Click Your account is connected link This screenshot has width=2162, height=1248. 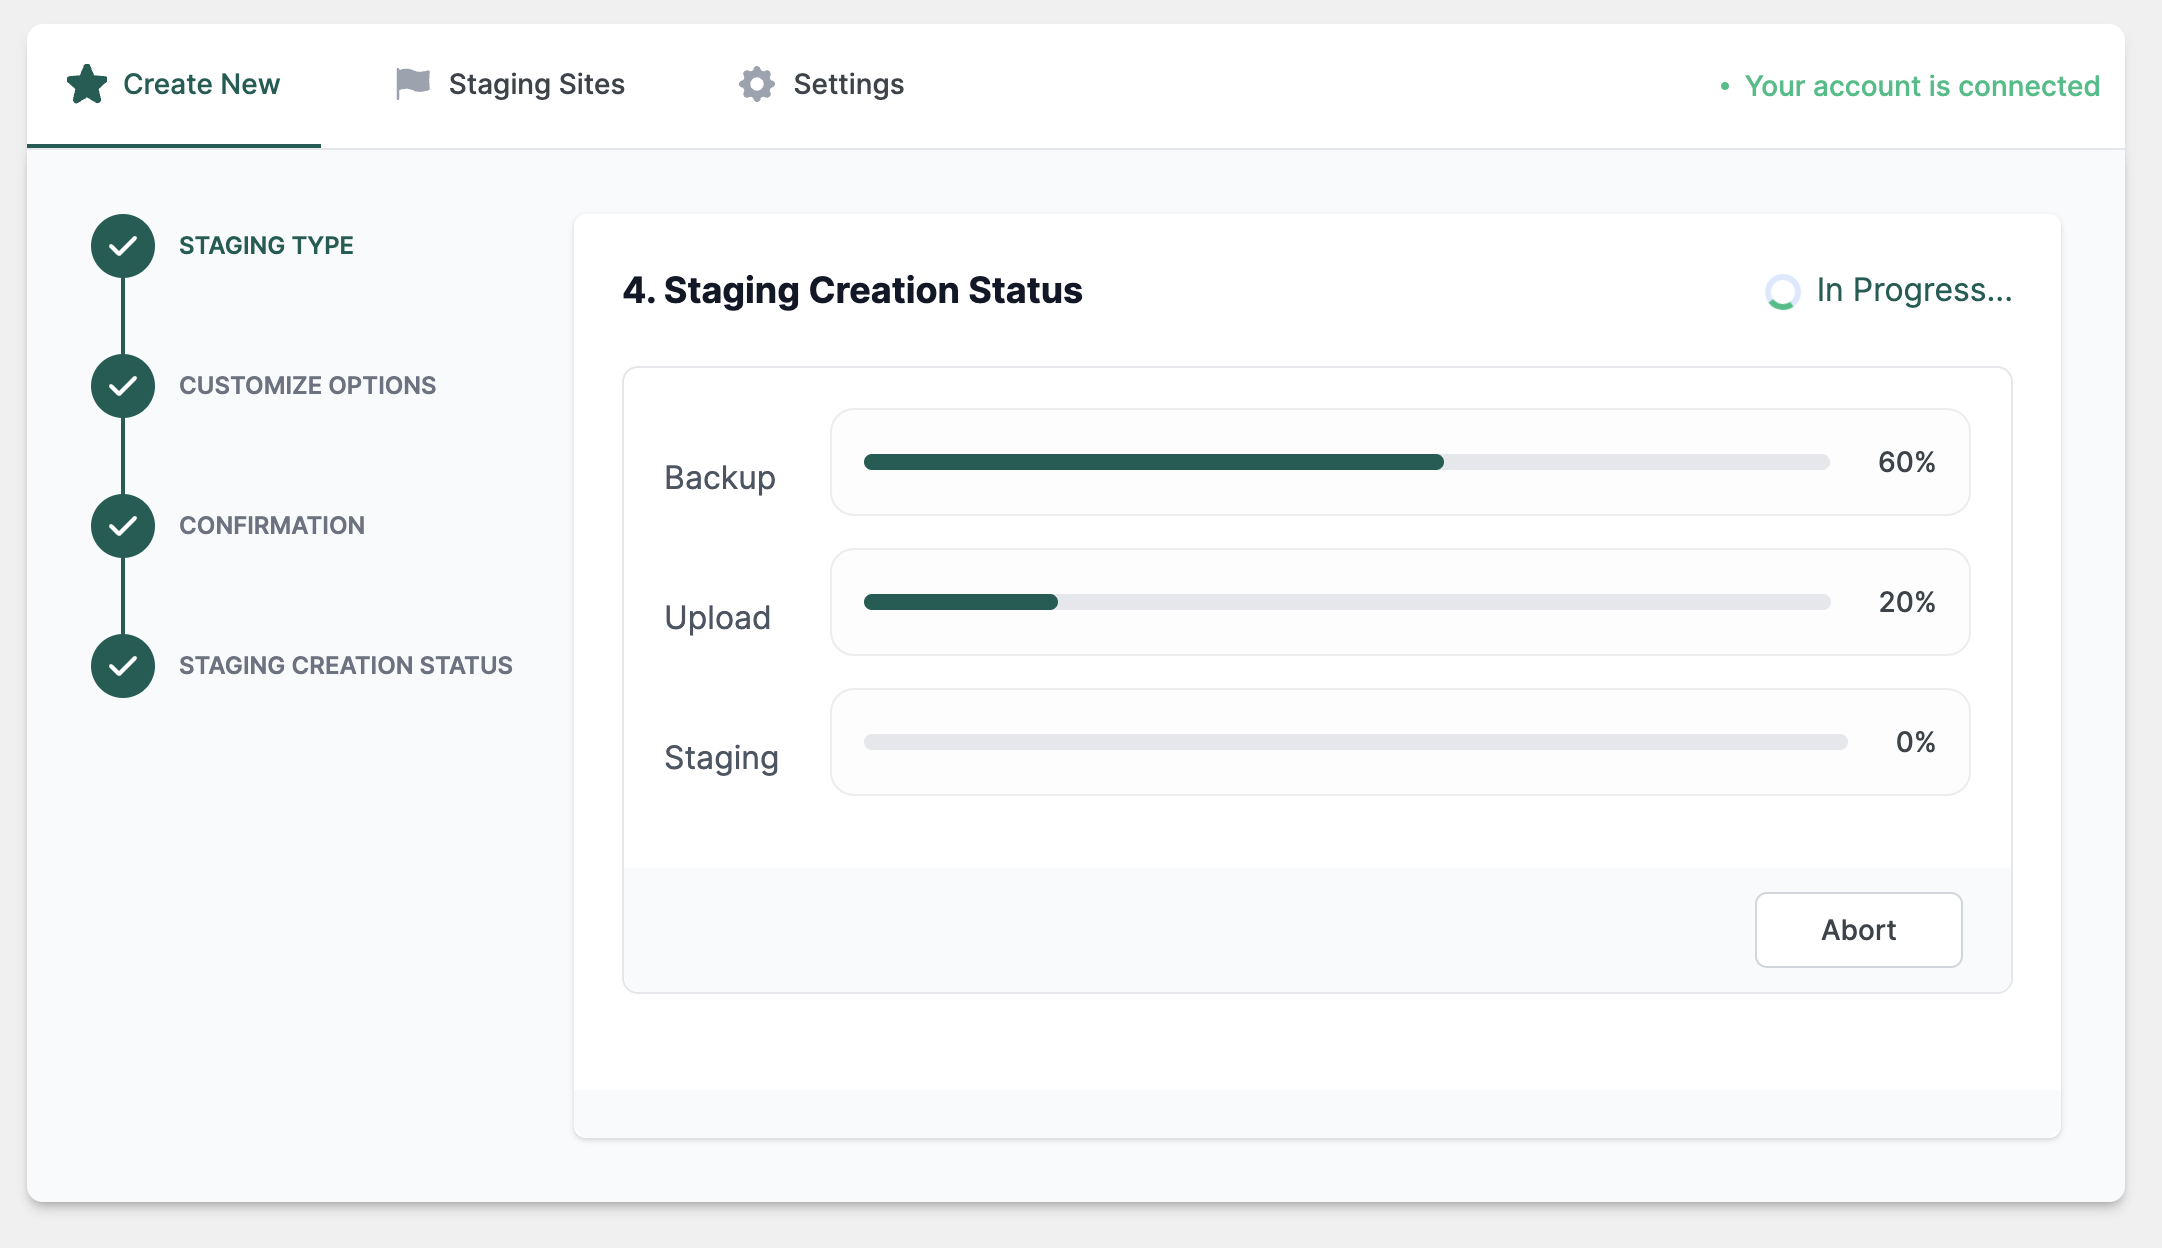(1922, 87)
